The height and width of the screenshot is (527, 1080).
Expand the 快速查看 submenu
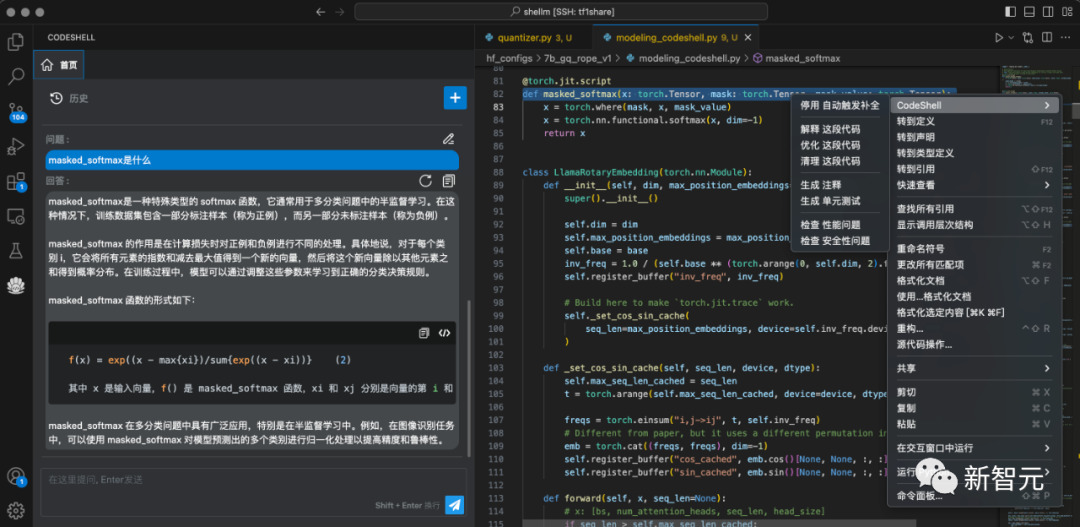(1047, 185)
